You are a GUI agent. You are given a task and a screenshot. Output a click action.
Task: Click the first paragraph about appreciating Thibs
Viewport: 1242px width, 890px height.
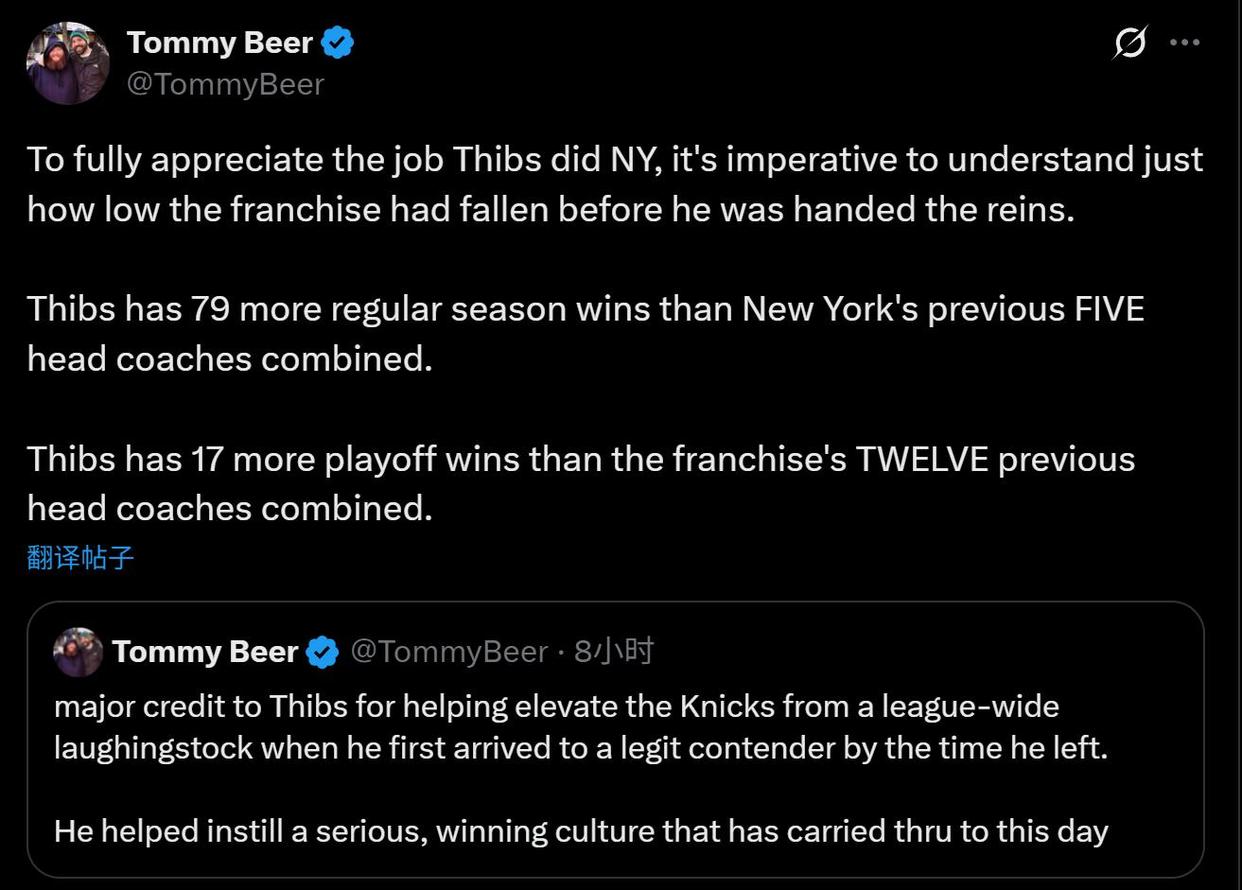[615, 184]
